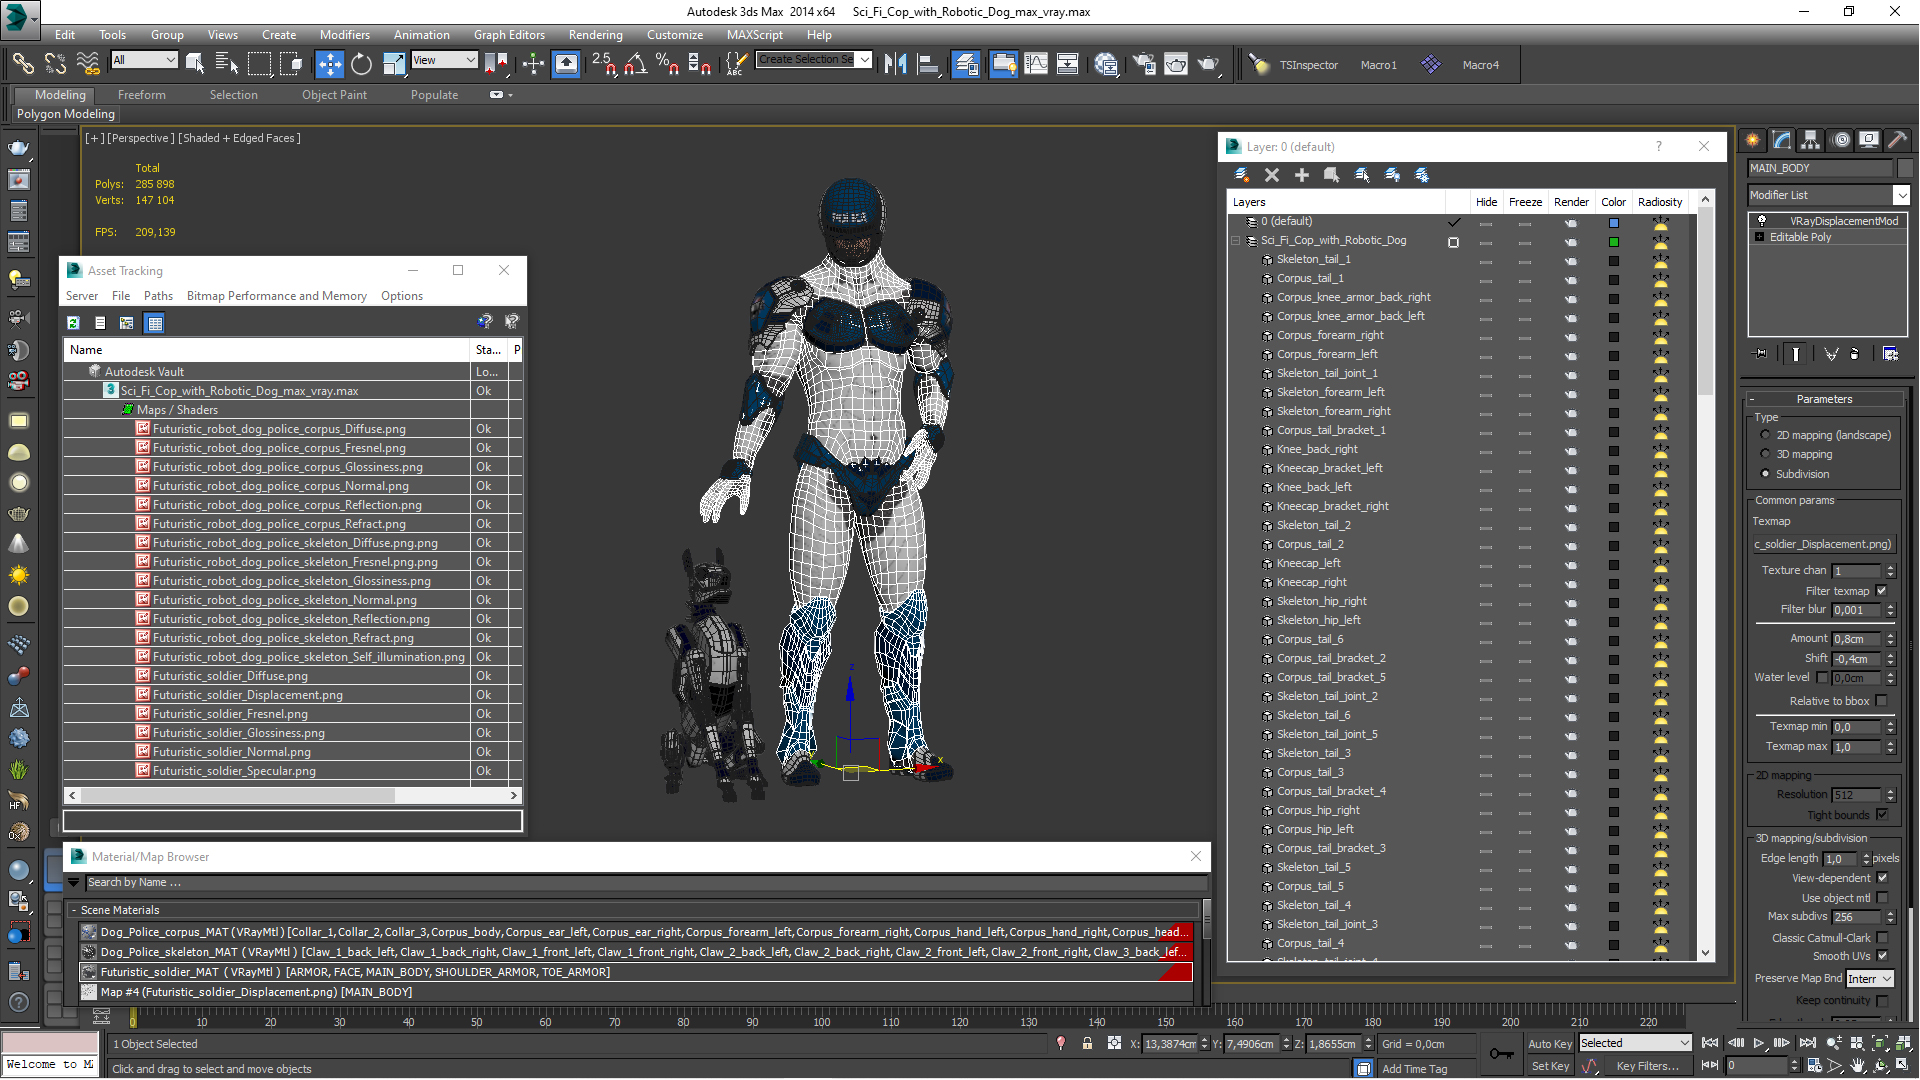Click the Pan View hand icon
The image size is (1920, 1080).
[1857, 1065]
